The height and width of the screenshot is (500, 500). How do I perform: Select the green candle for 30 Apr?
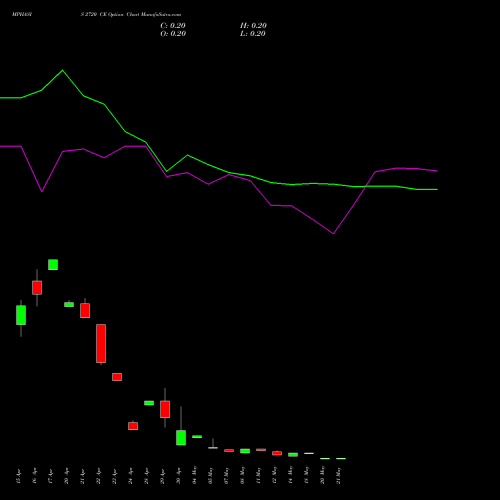coord(181,438)
